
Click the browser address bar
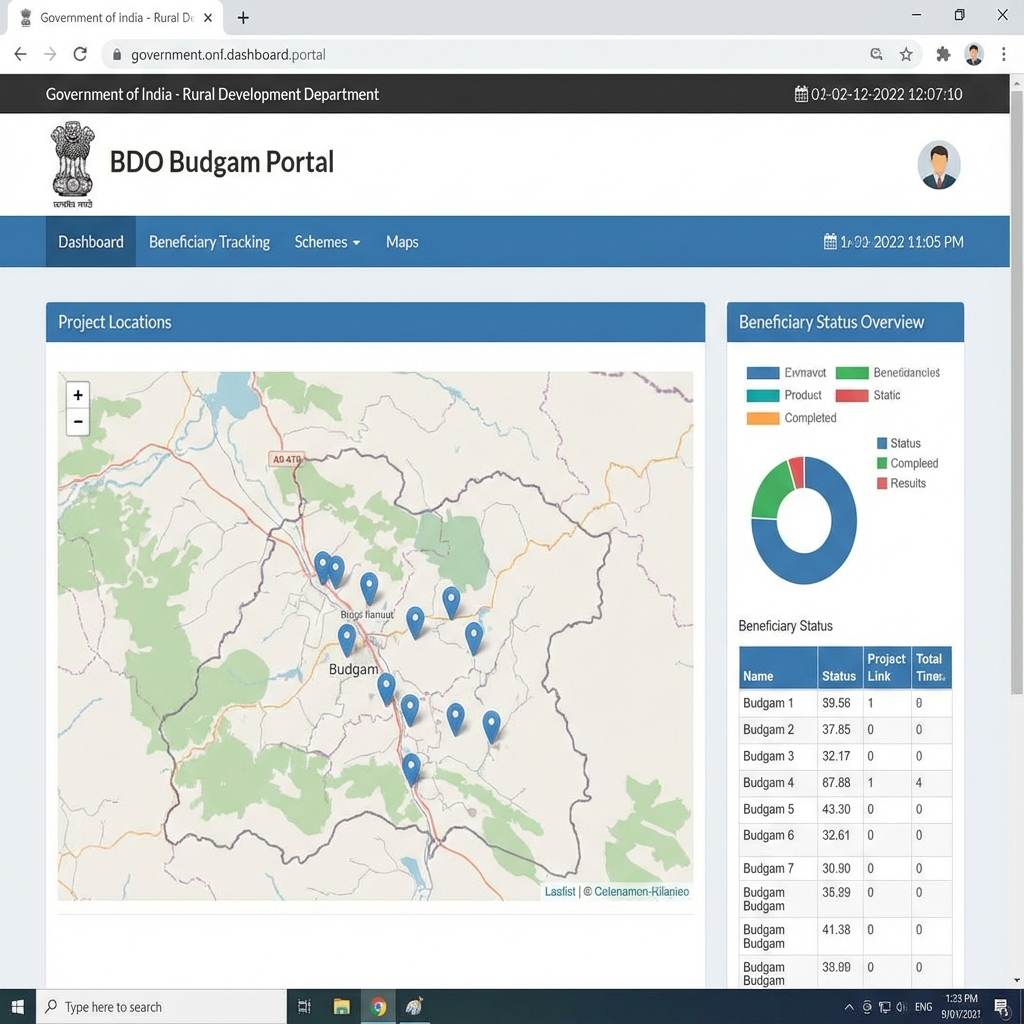[400, 54]
